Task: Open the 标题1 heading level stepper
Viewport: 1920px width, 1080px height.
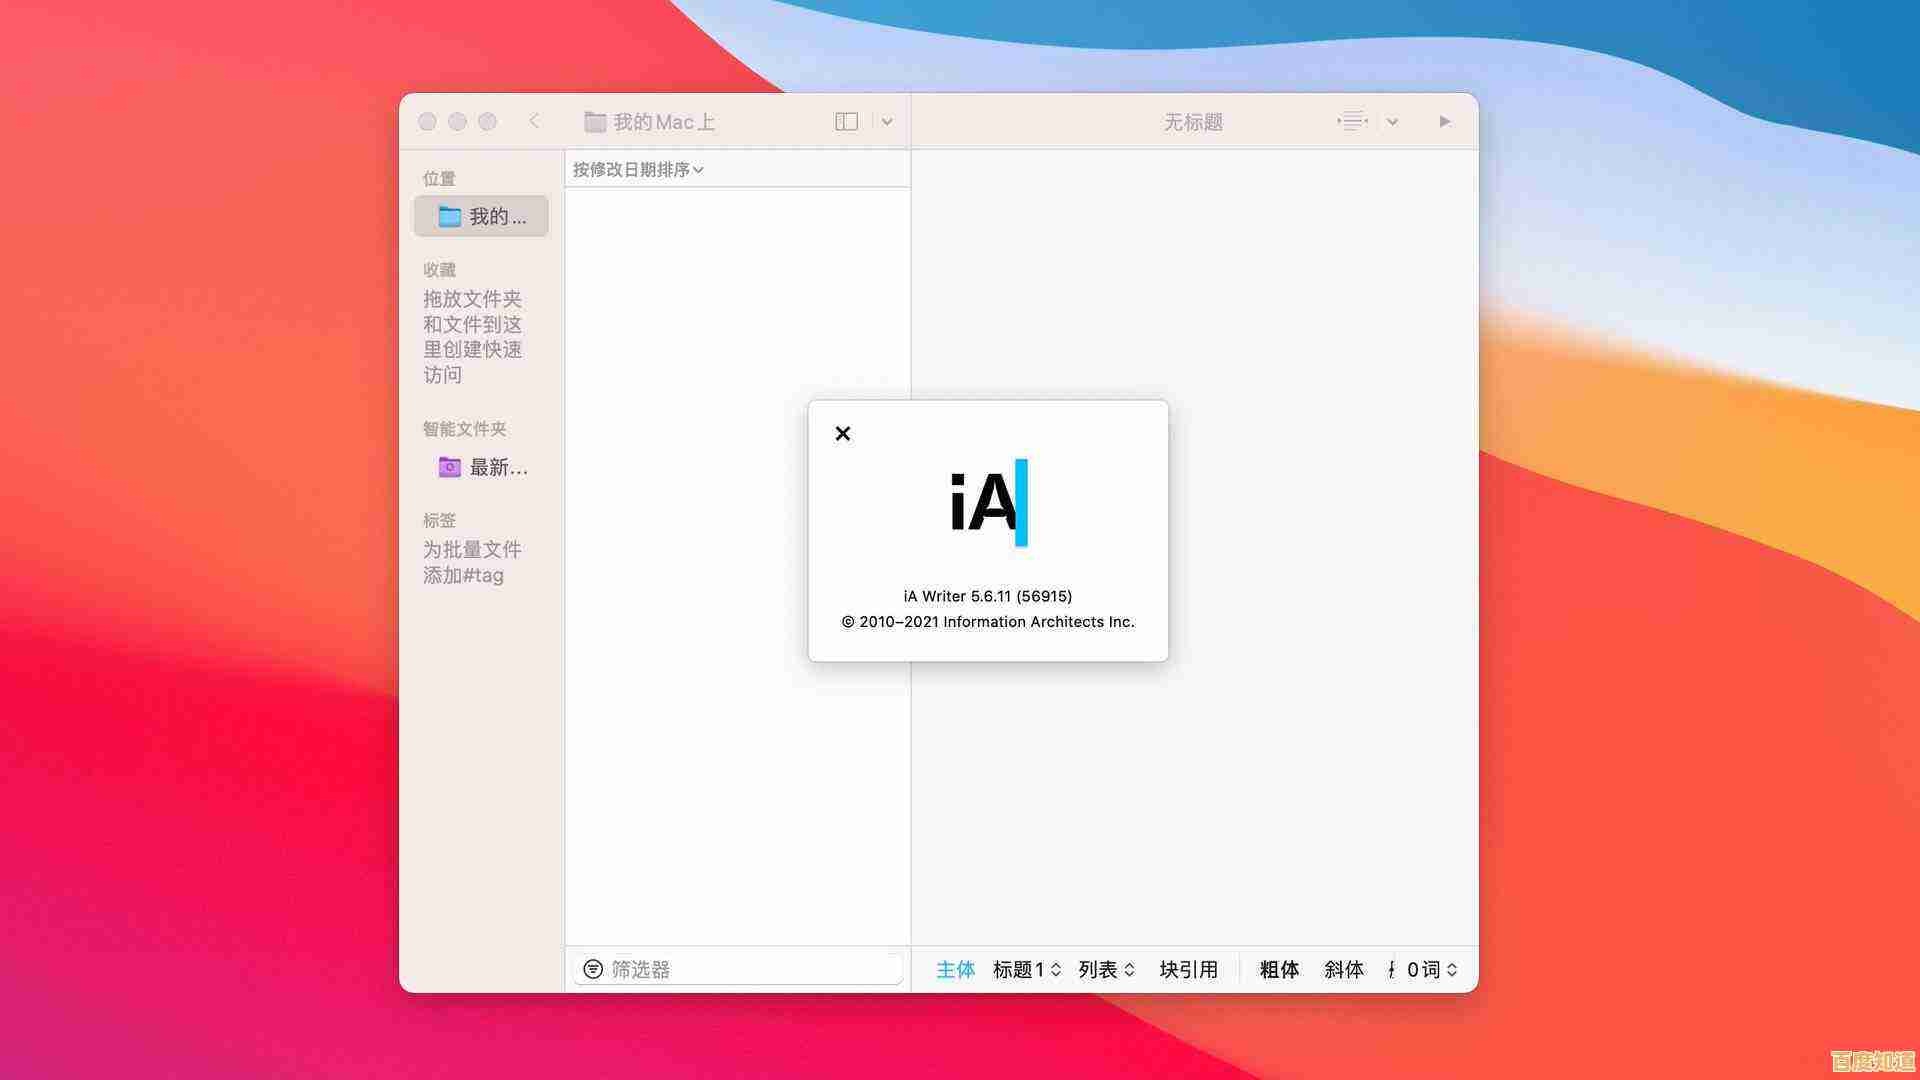Action: coord(1026,969)
